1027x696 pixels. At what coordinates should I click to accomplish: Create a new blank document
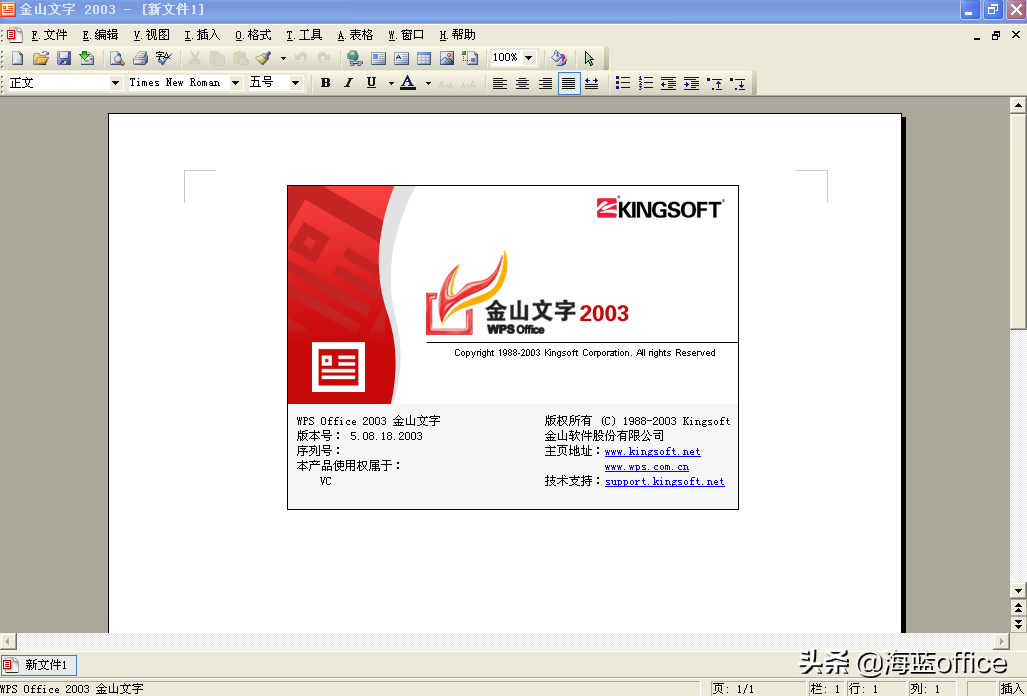[18, 58]
